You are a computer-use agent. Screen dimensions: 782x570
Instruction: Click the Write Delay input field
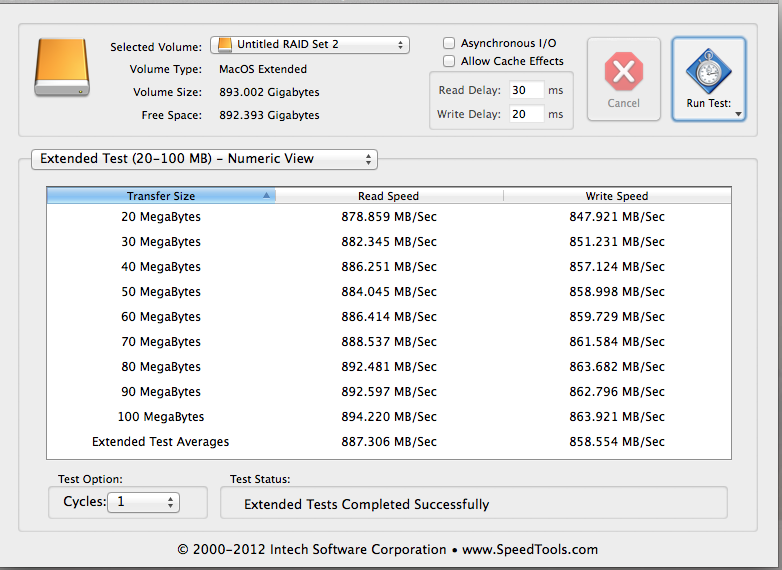525,114
